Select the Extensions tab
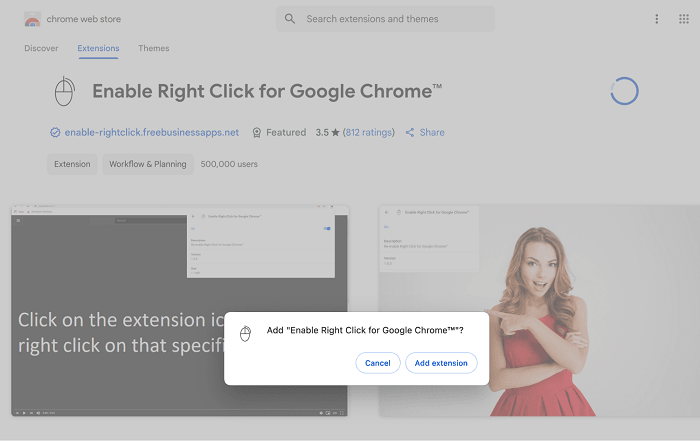Viewport: 700px width, 441px height. click(x=98, y=48)
